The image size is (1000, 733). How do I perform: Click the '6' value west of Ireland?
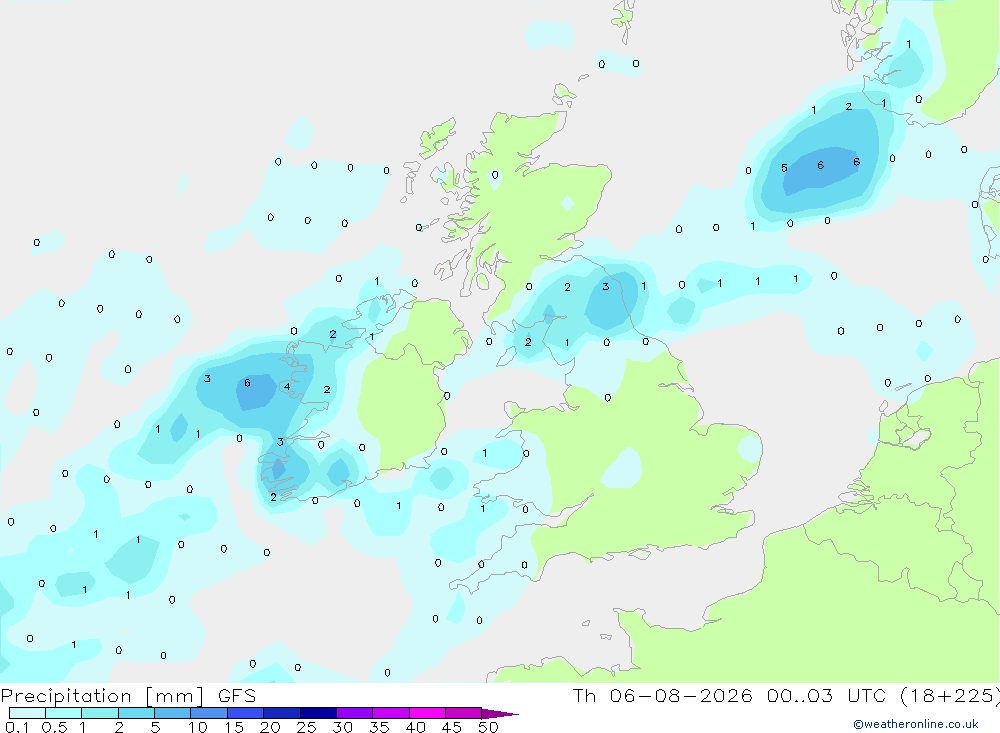pos(247,383)
